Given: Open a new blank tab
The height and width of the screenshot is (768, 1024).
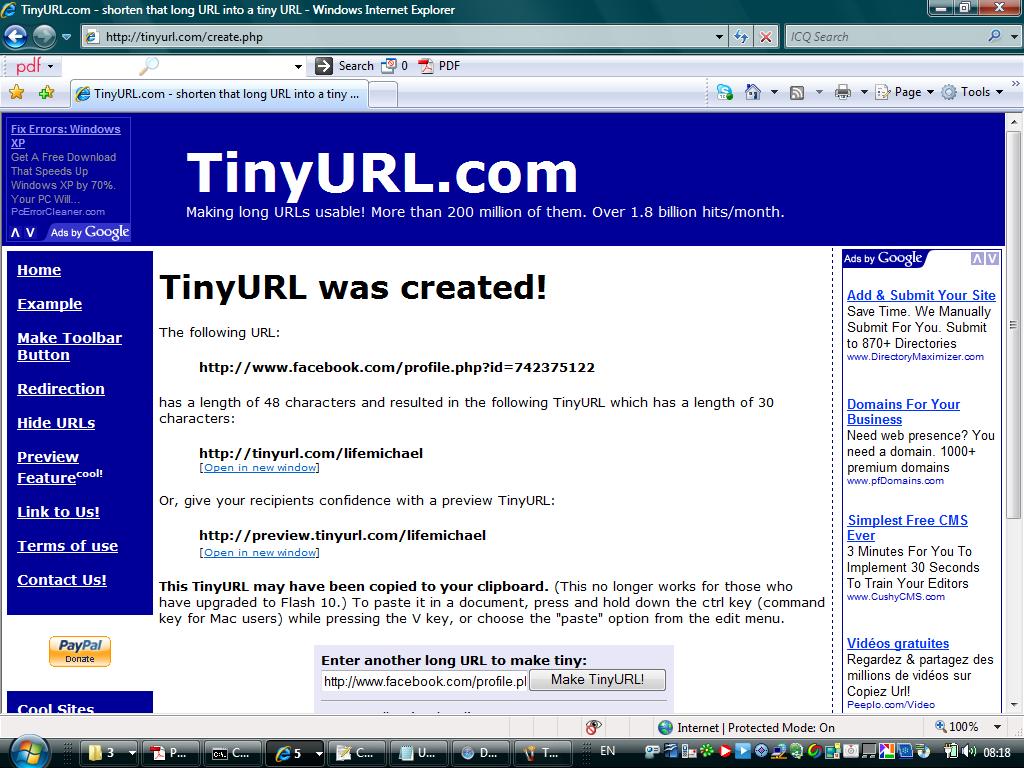Looking at the screenshot, I should [383, 95].
